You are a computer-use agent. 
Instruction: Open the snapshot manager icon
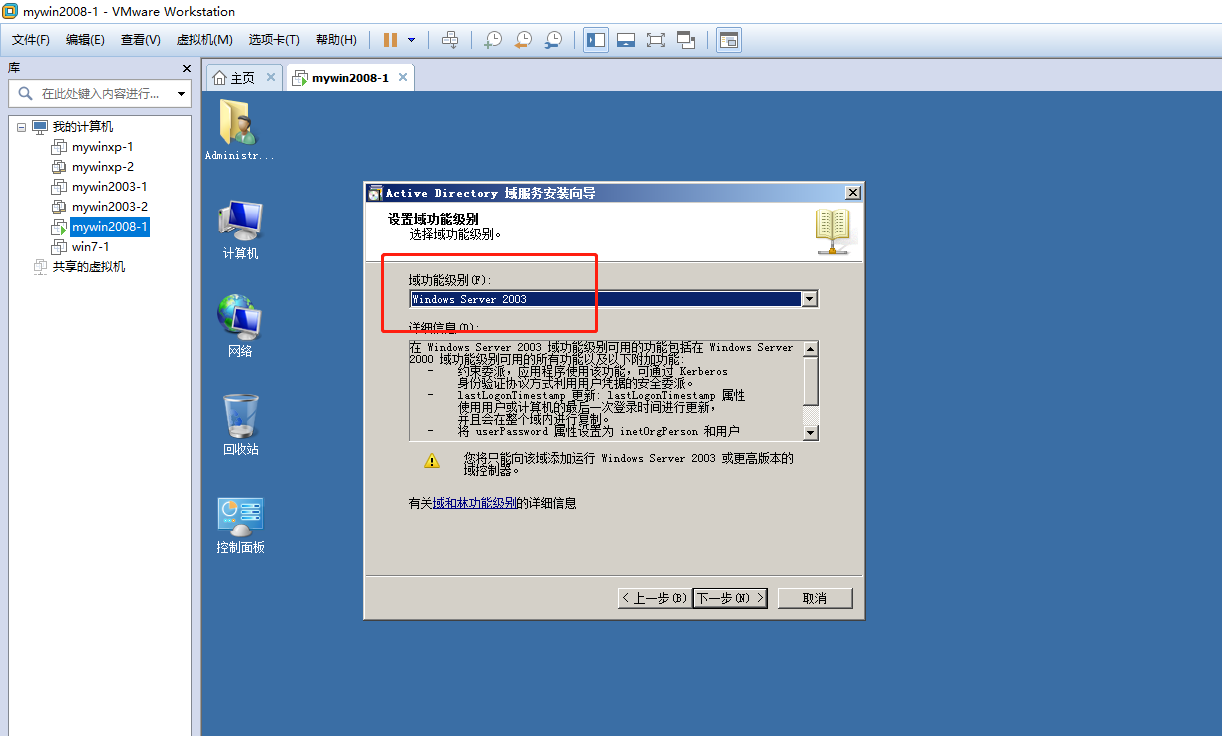pos(553,40)
